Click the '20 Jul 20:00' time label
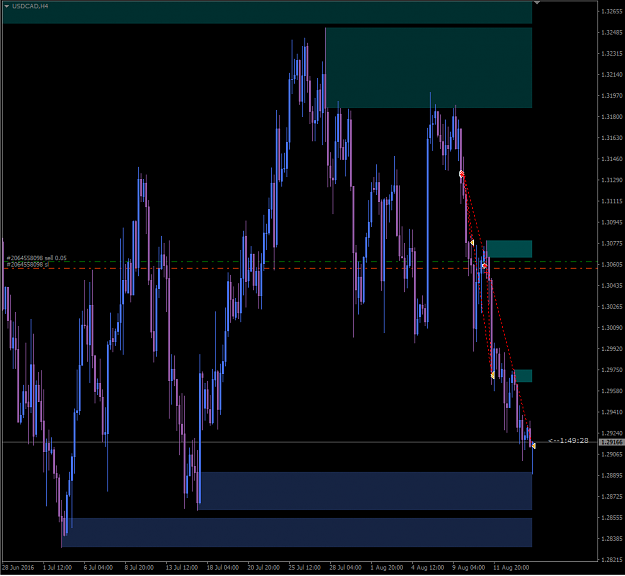625x576 pixels. pos(263,568)
